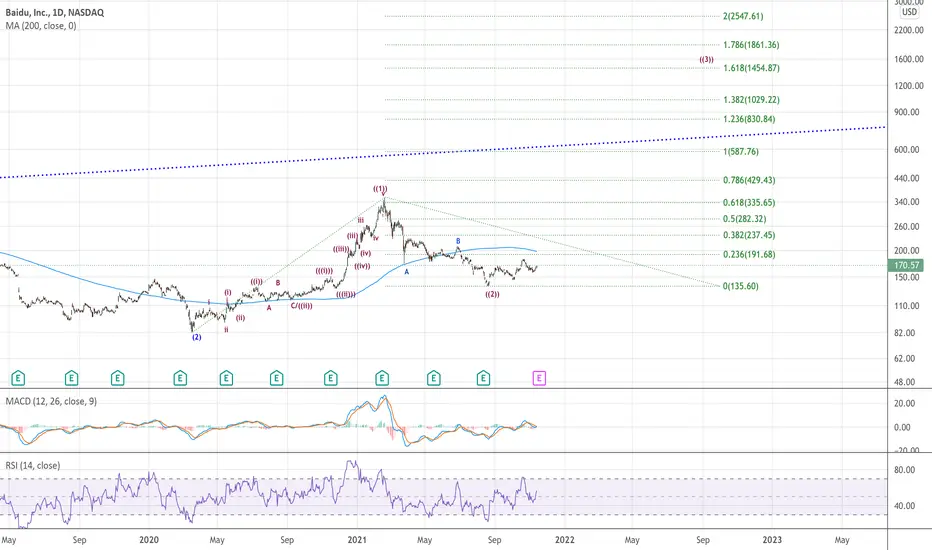This screenshot has height=550, width=932.
Task: Click the 80.00 RSI axis label
Action: 905,470
